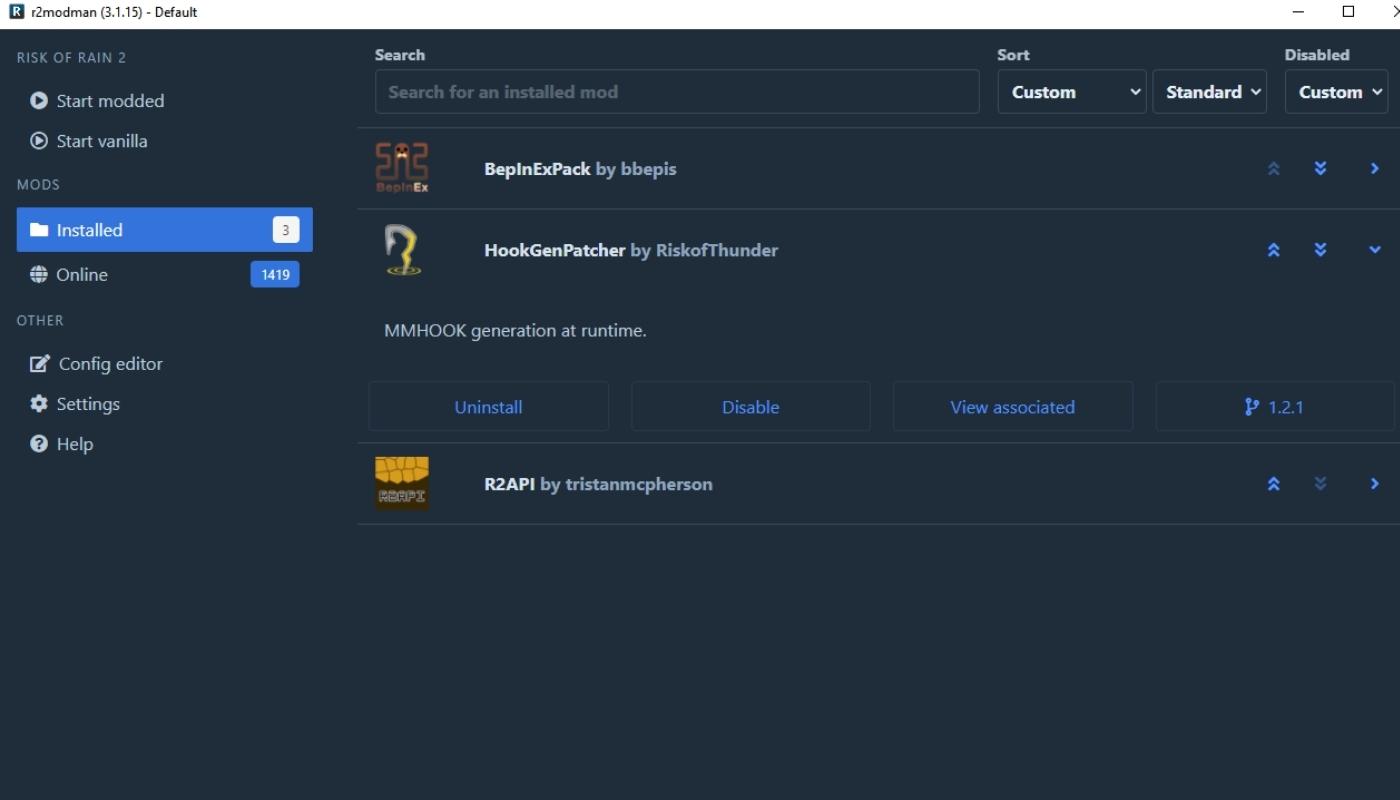Open the Standard sort direction dropdown

pyautogui.click(x=1210, y=92)
